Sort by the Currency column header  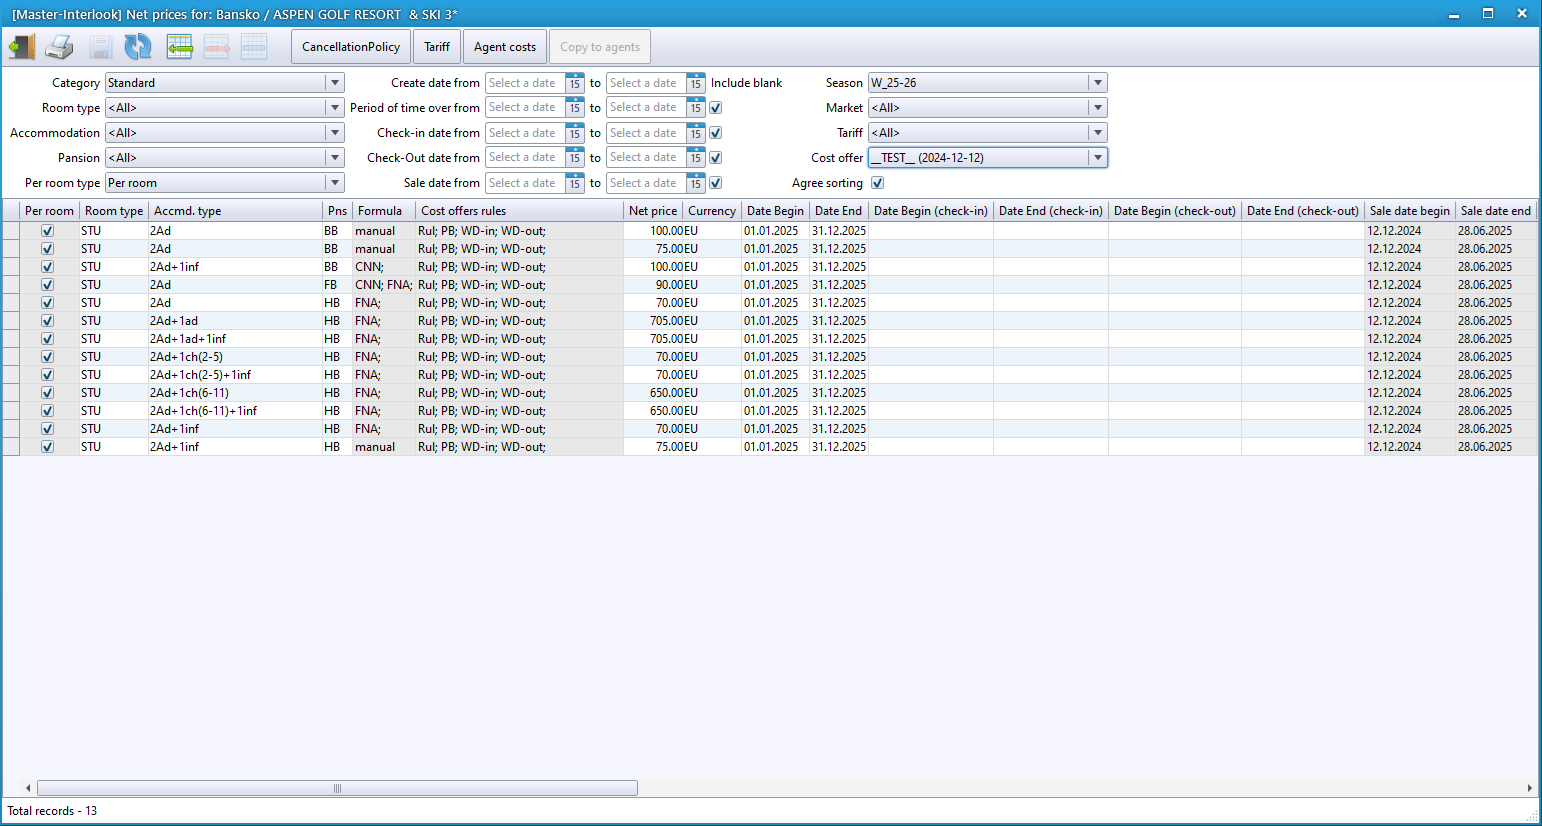pos(712,211)
